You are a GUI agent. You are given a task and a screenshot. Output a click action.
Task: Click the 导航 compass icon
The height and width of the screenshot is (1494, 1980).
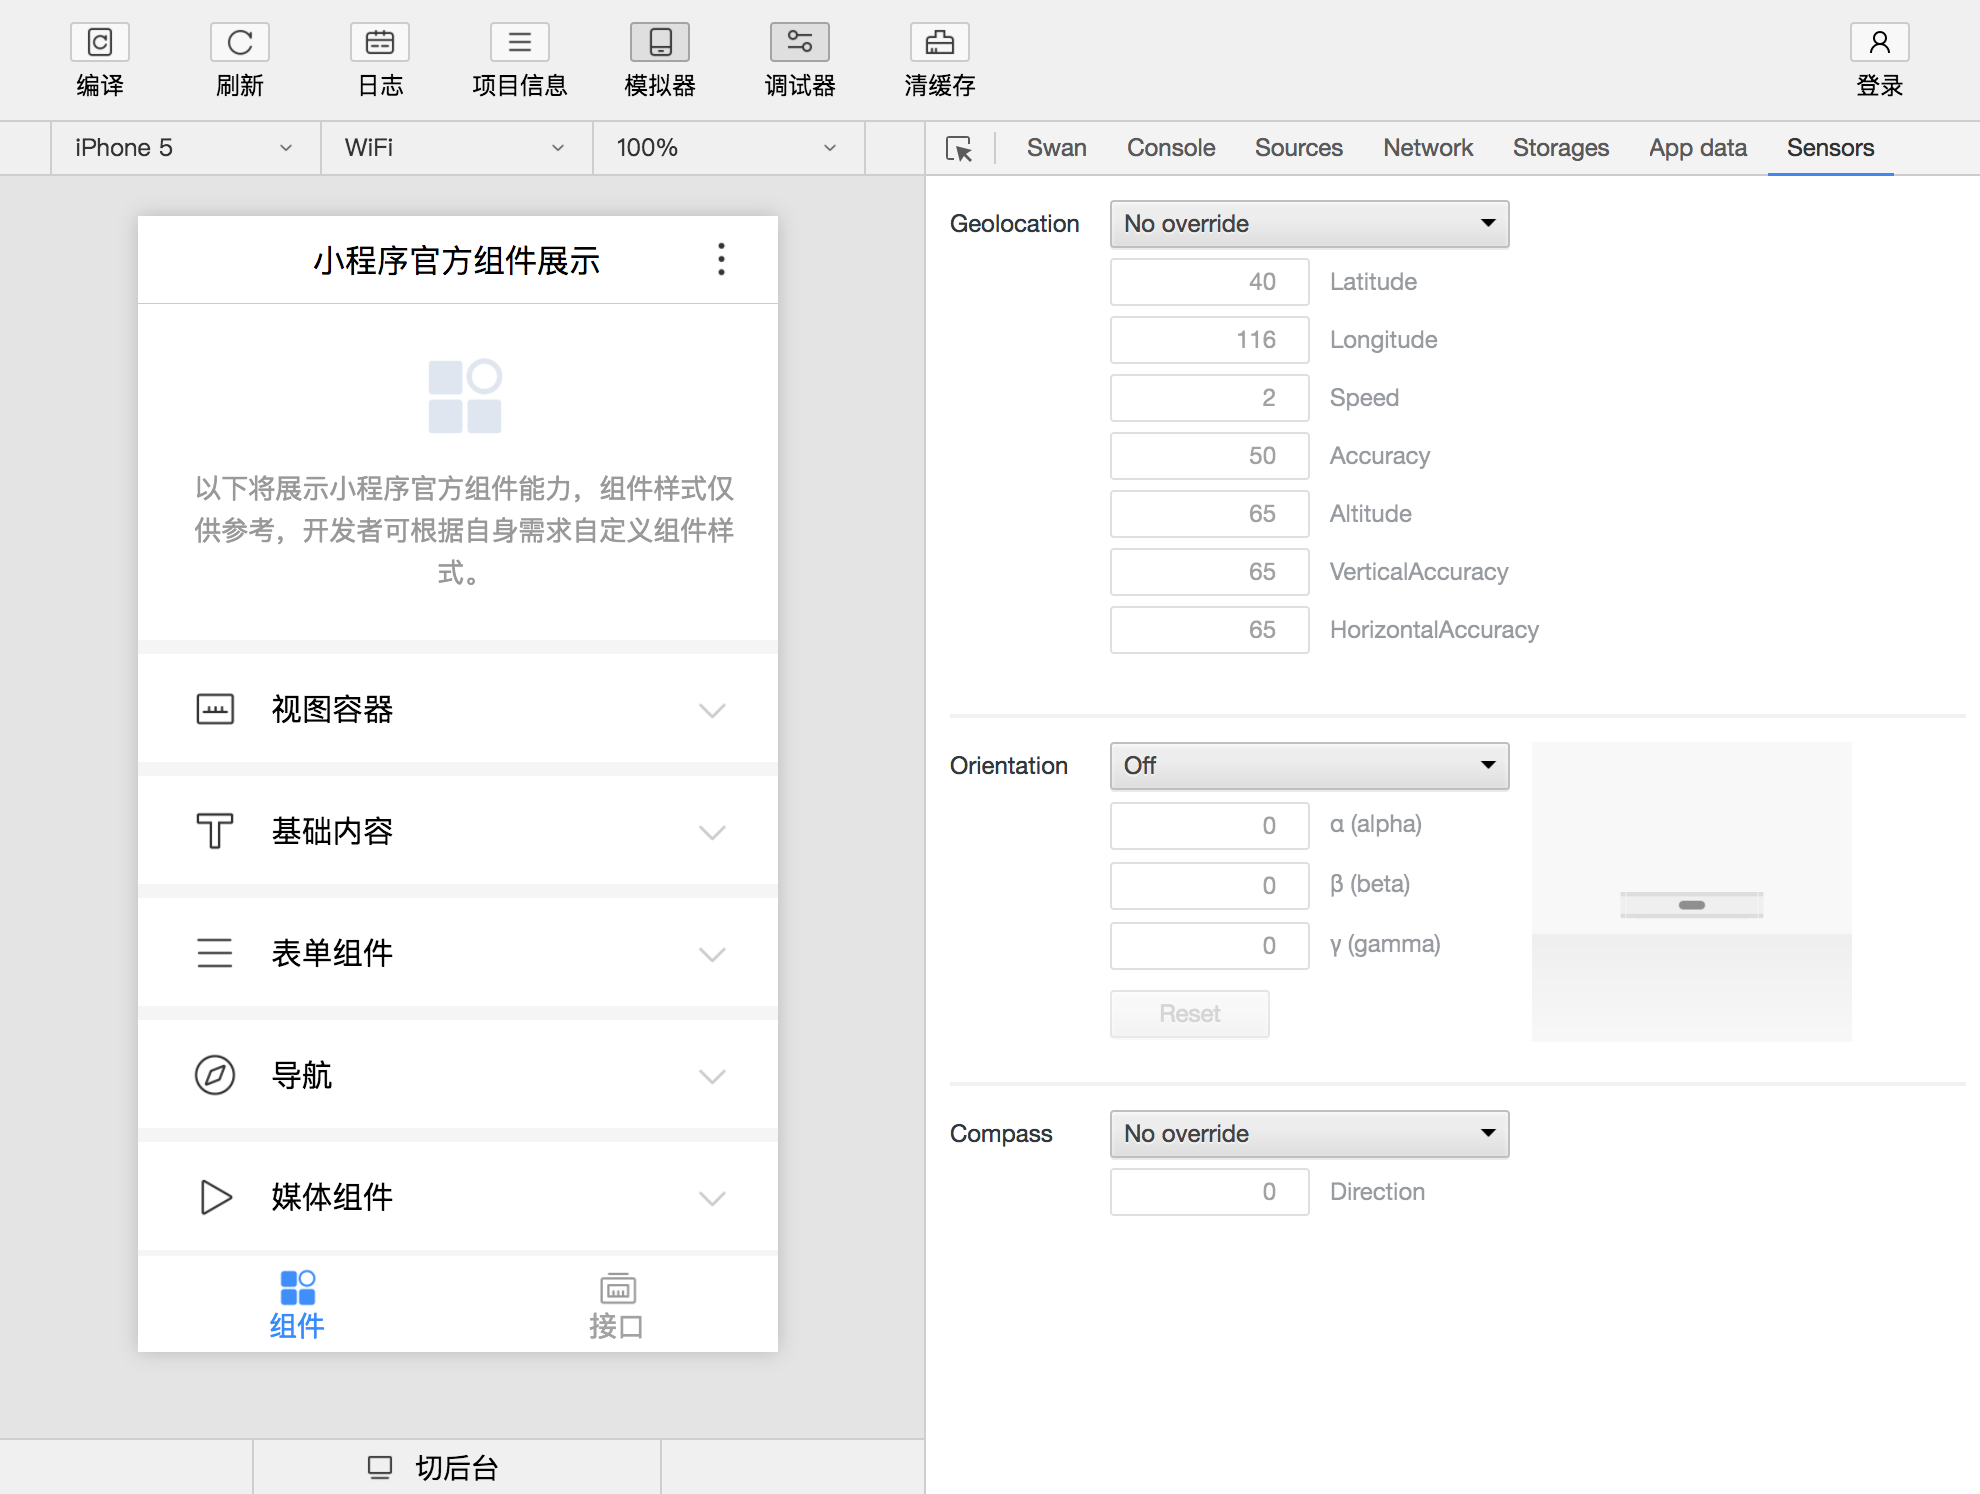click(x=215, y=1075)
